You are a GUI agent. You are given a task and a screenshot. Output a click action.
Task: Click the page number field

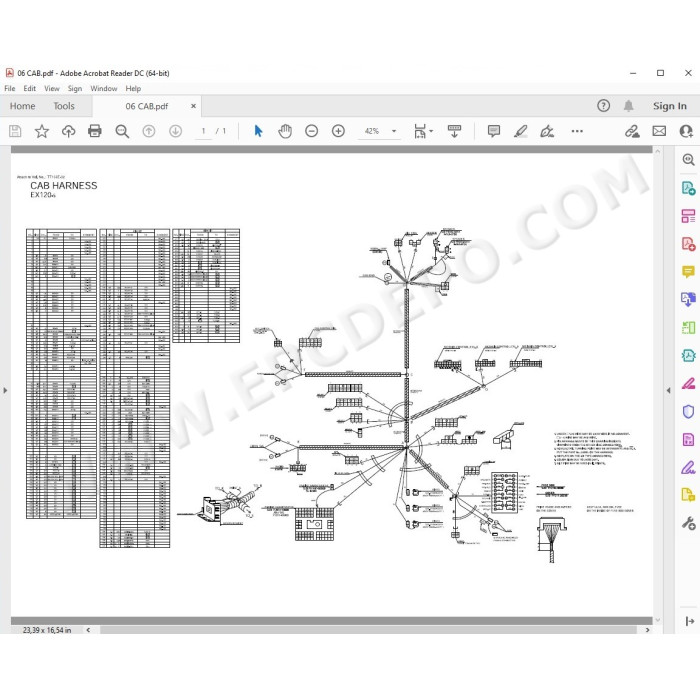tap(204, 131)
